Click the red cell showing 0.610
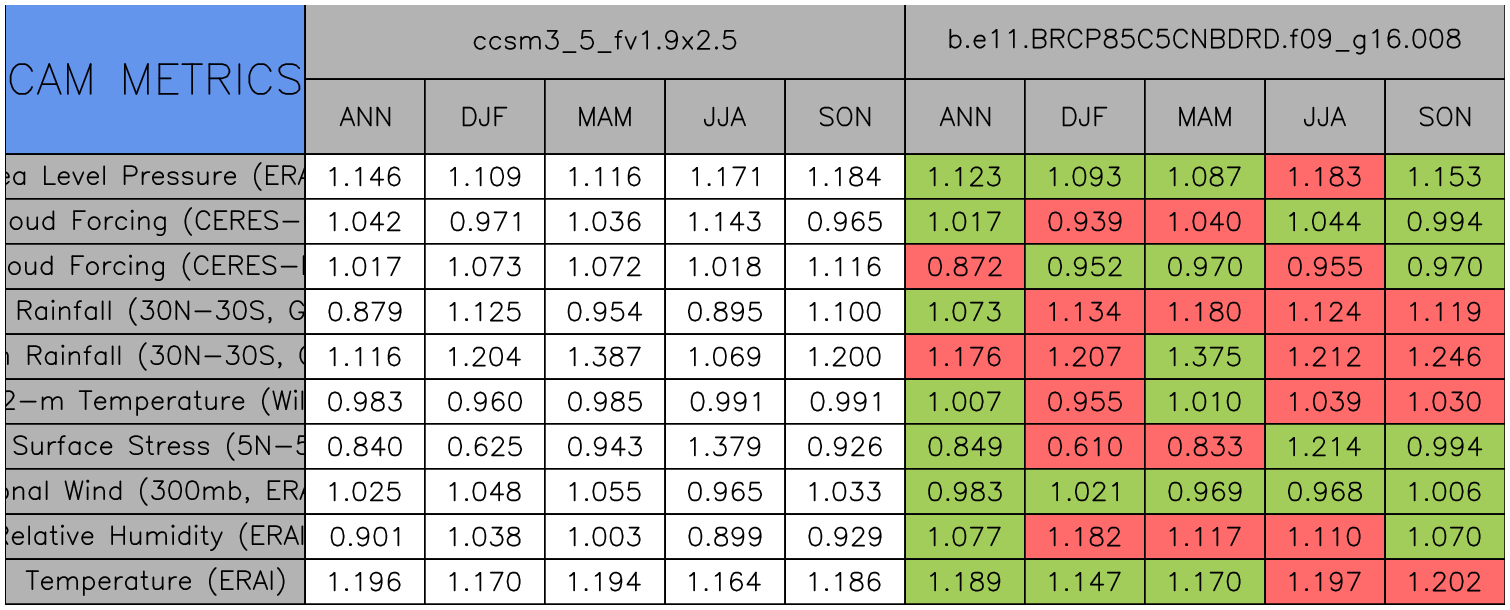This screenshot has height=610, width=1510. (x=1085, y=446)
